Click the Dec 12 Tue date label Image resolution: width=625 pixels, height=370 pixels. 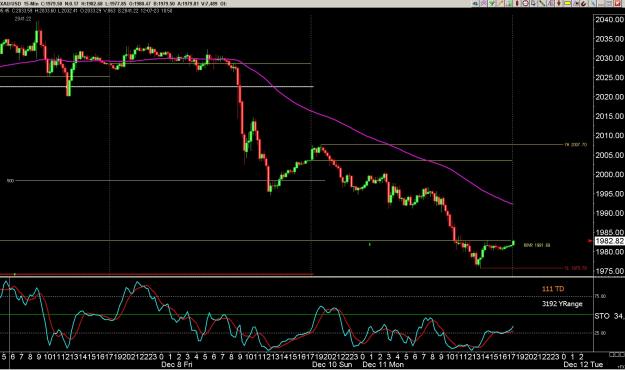pos(583,364)
